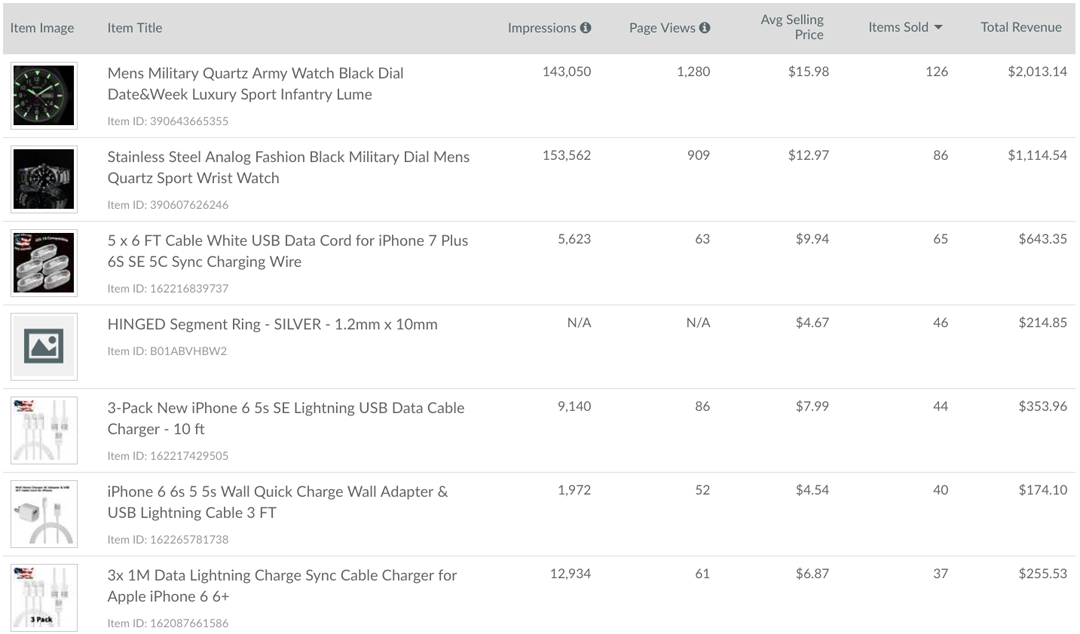Sort by the Total Revenue column header
The height and width of the screenshot is (634, 1080).
(x=1021, y=28)
